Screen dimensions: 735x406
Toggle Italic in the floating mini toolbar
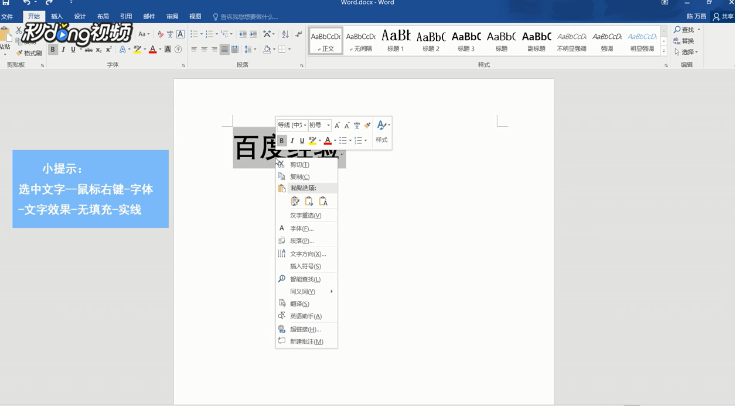[292, 140]
